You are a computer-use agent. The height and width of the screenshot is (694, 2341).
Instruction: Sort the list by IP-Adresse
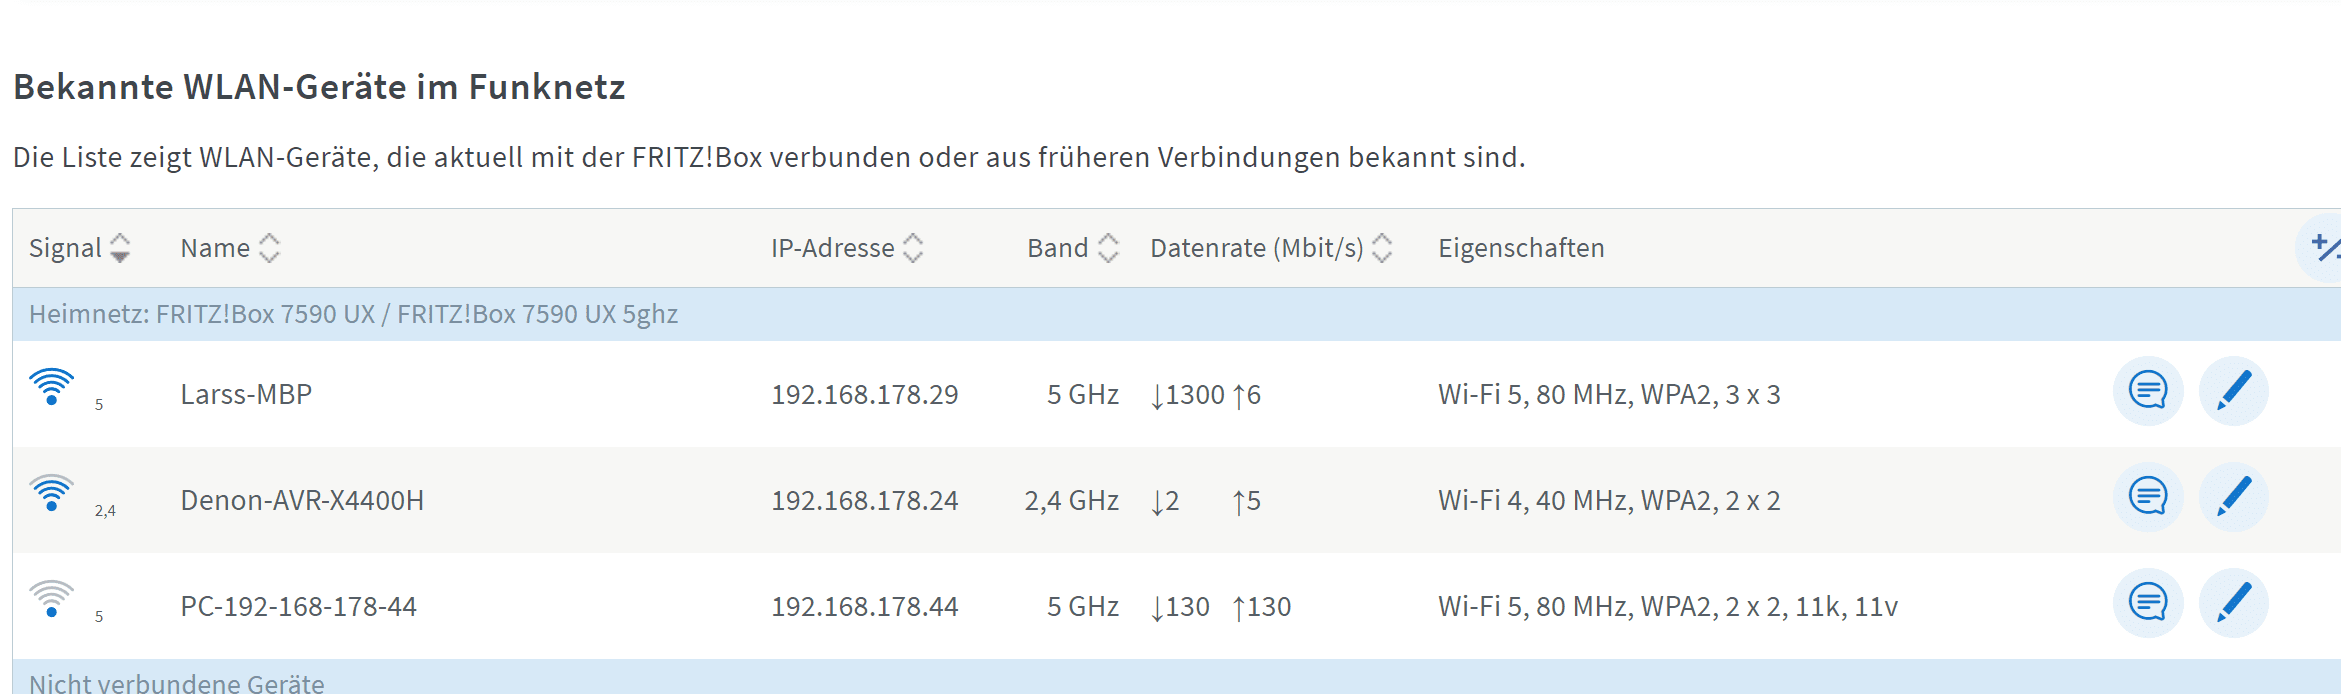tap(846, 248)
